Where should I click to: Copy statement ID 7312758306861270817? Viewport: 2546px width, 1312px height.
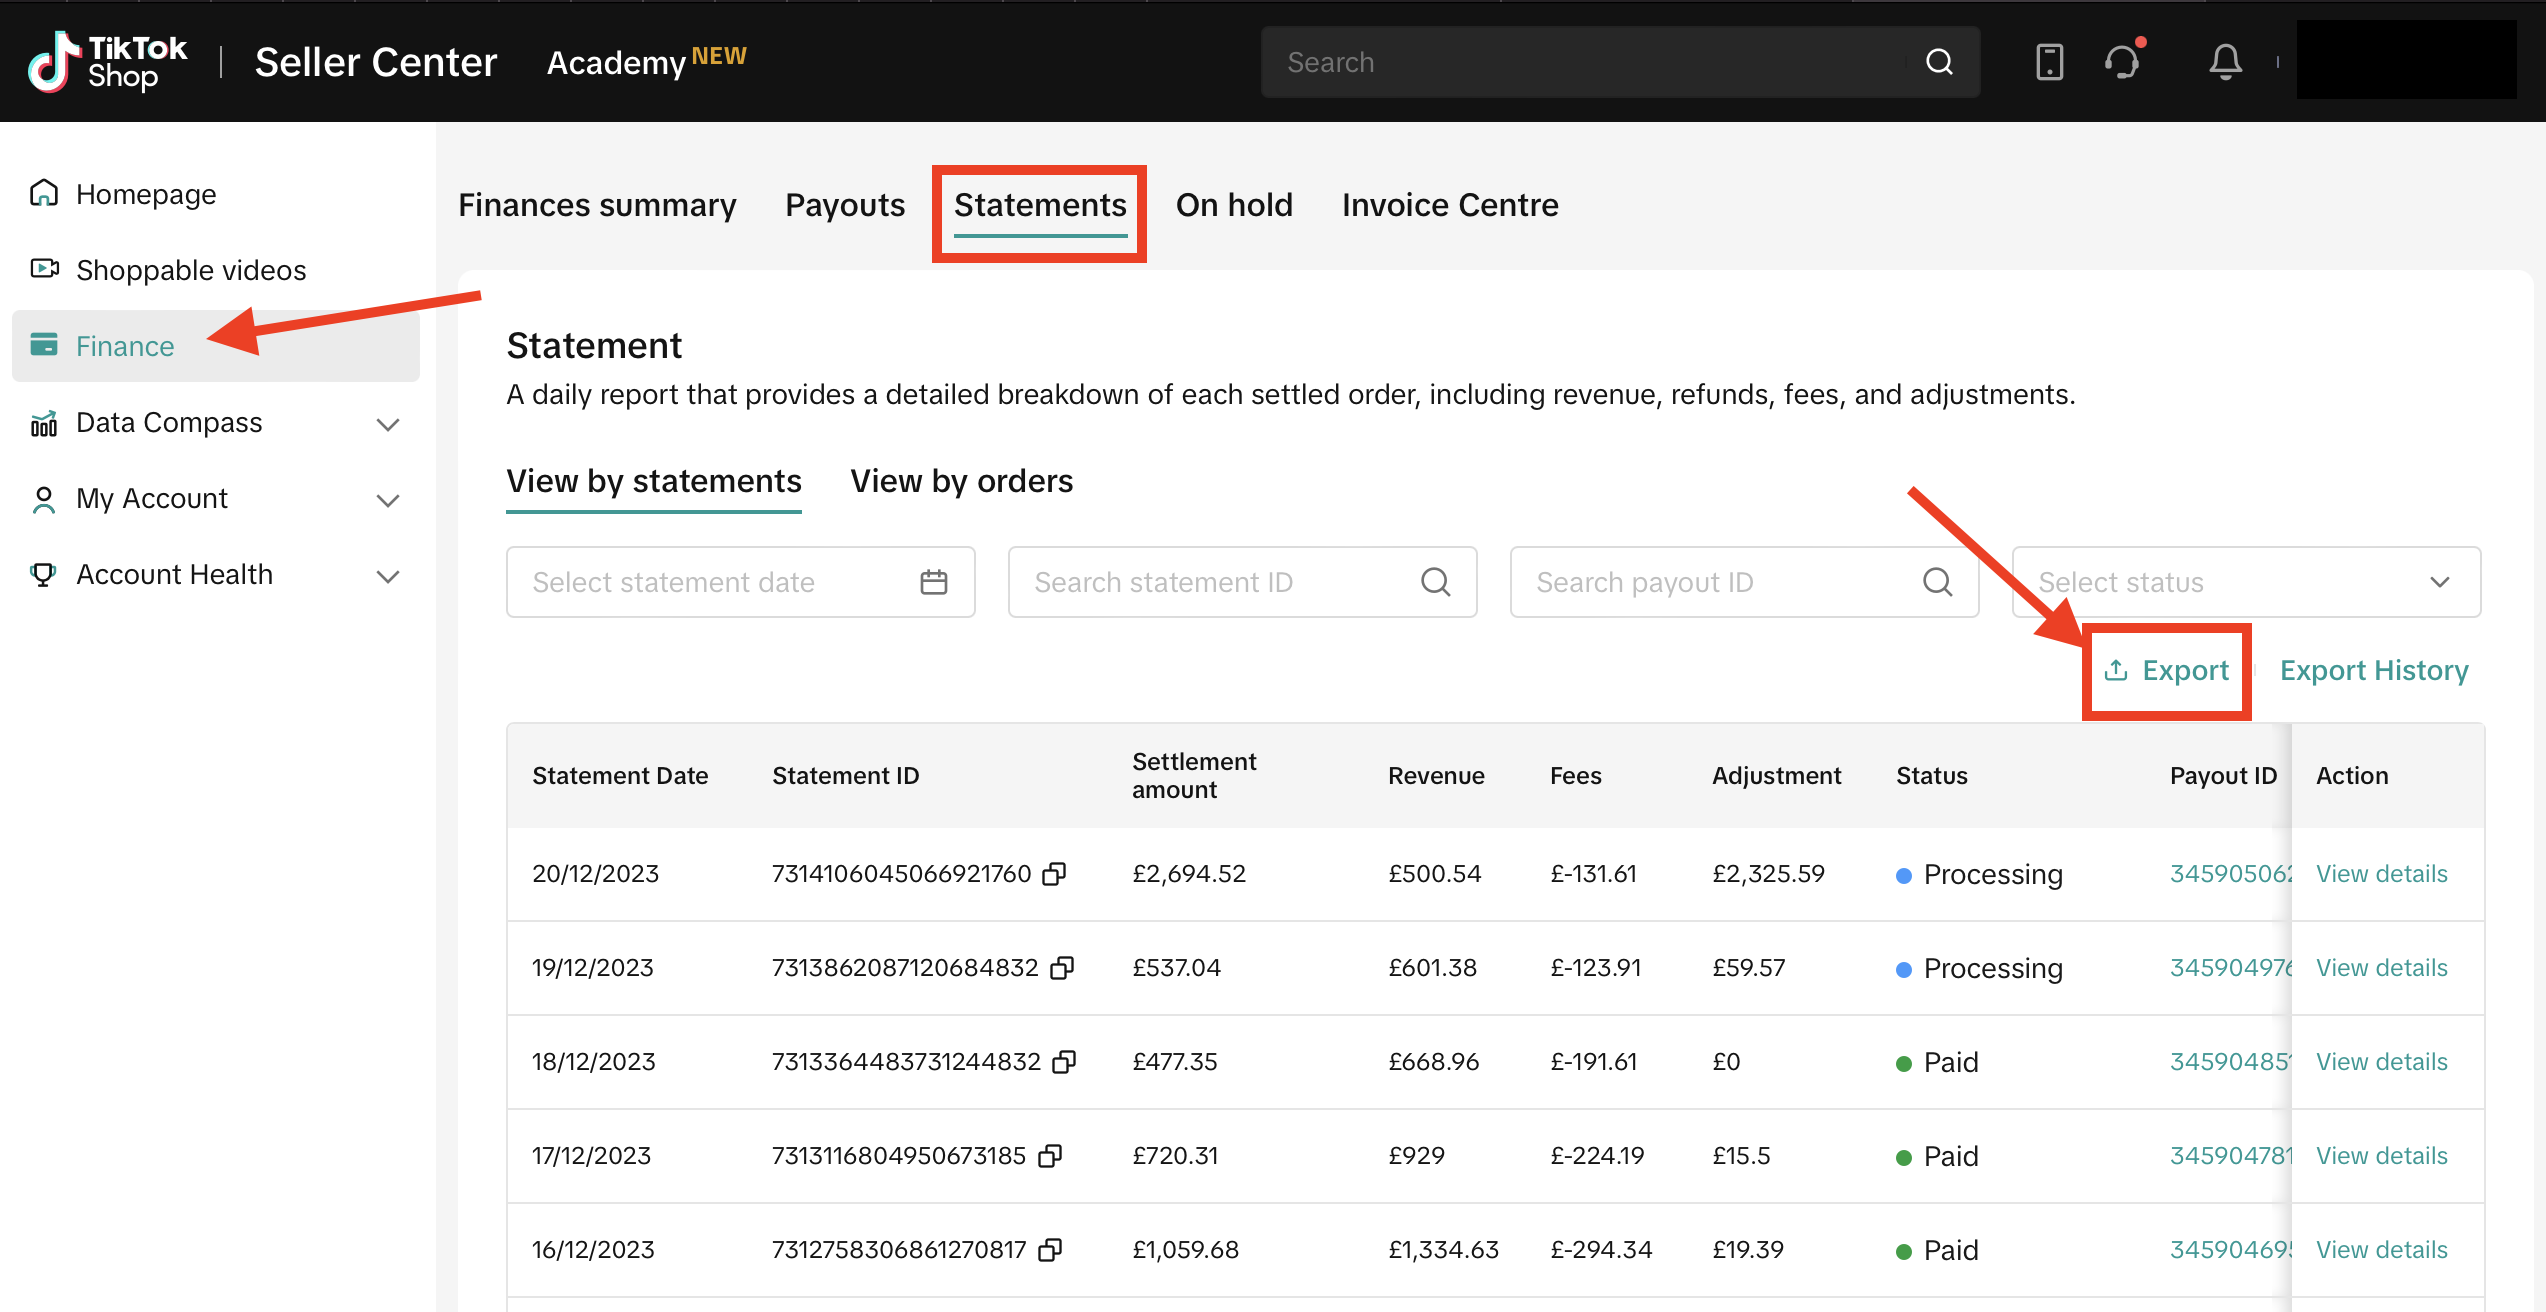(1051, 1249)
